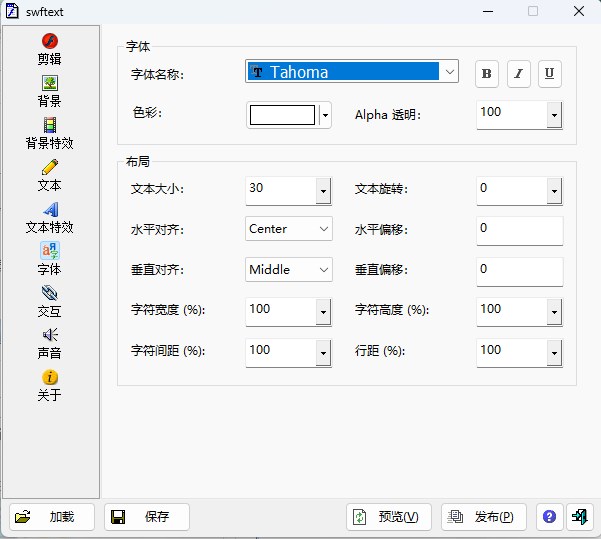Click the exit door icon button
This screenshot has height=539, width=601.
(580, 517)
